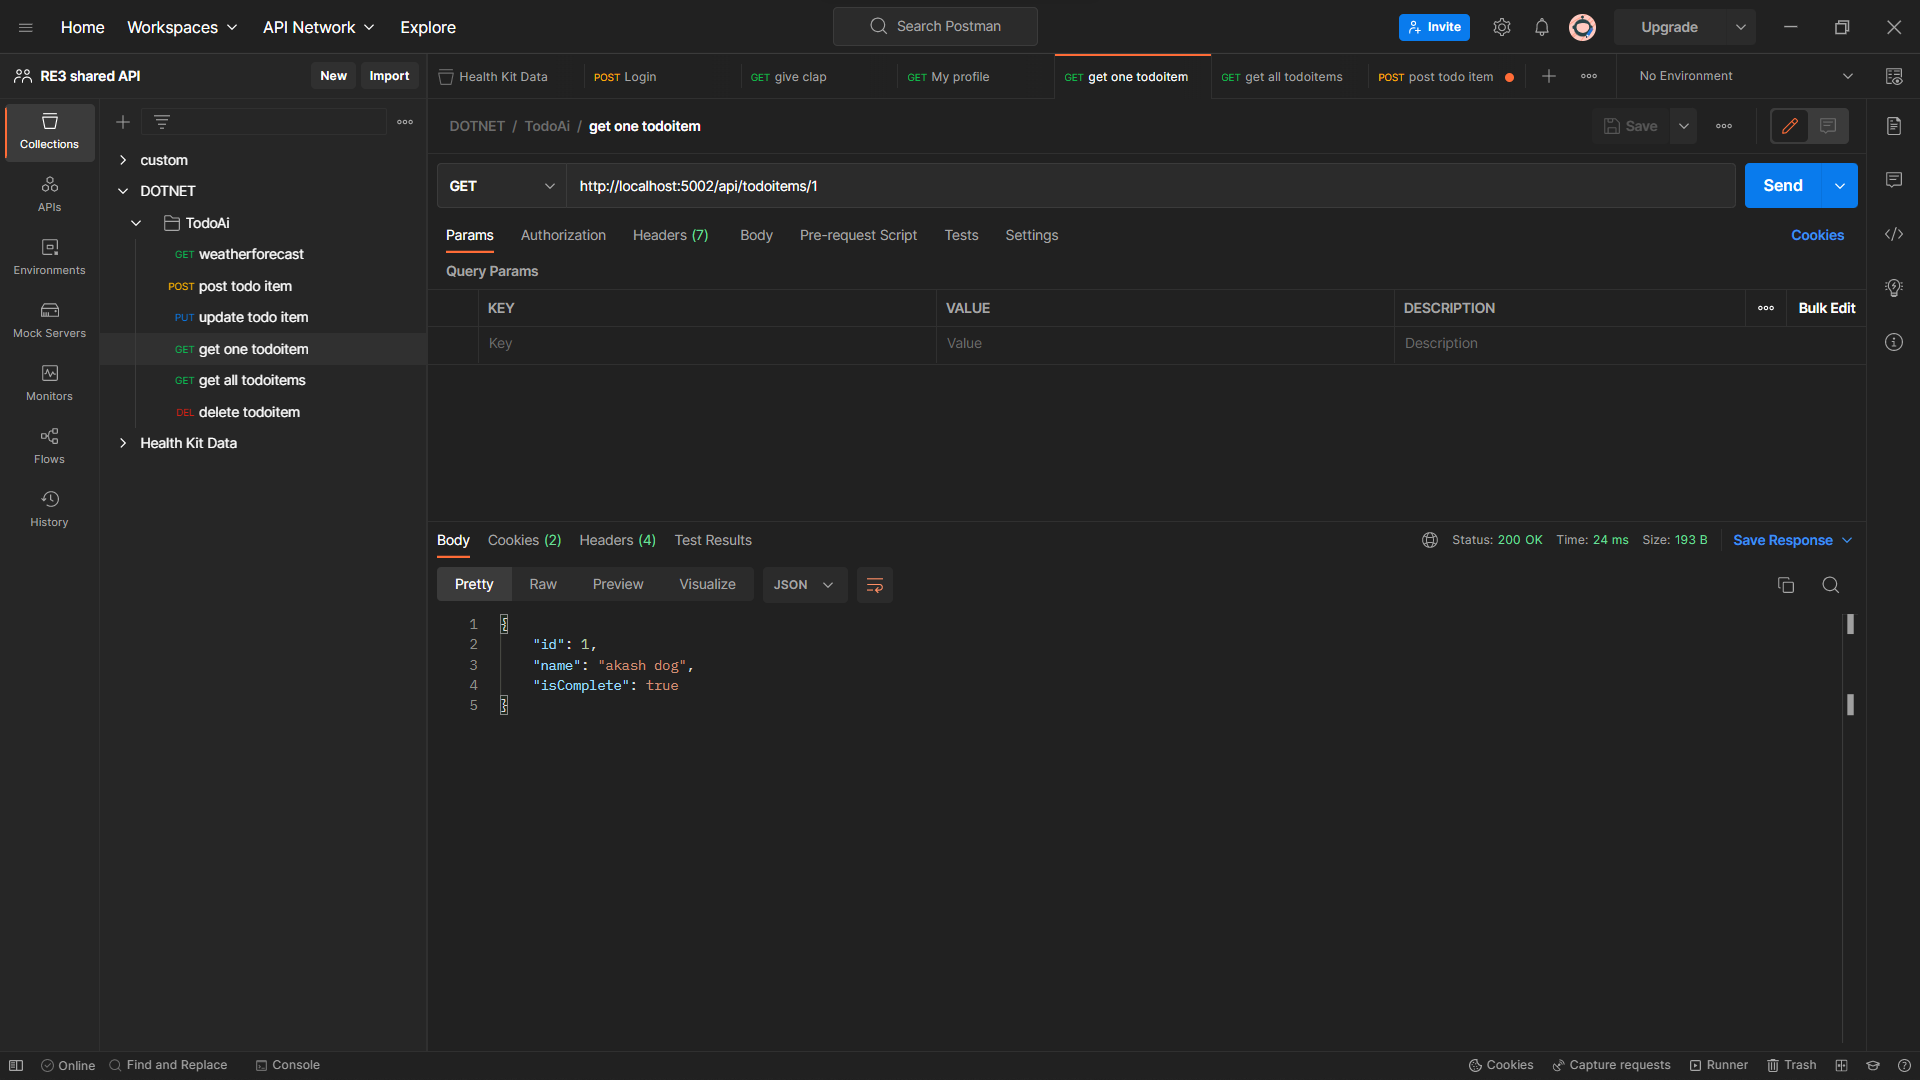Toggle the two-pane layout in status bar

tap(16, 1065)
